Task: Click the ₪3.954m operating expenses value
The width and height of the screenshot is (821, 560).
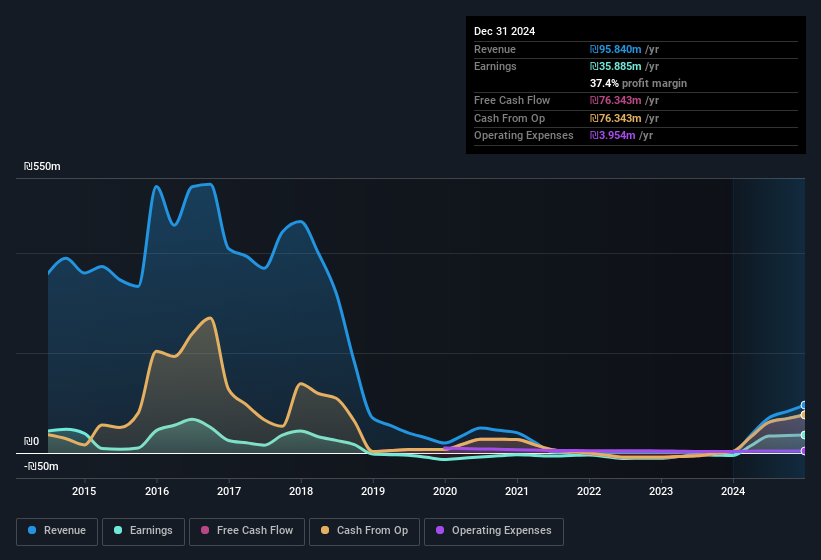Action: point(613,135)
